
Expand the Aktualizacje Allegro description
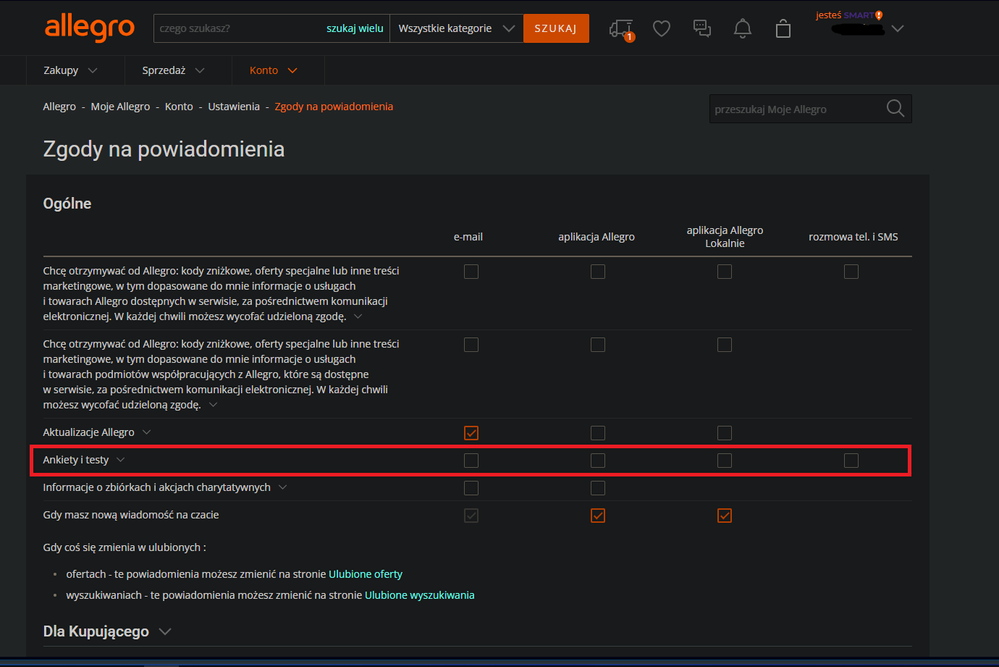(x=147, y=433)
